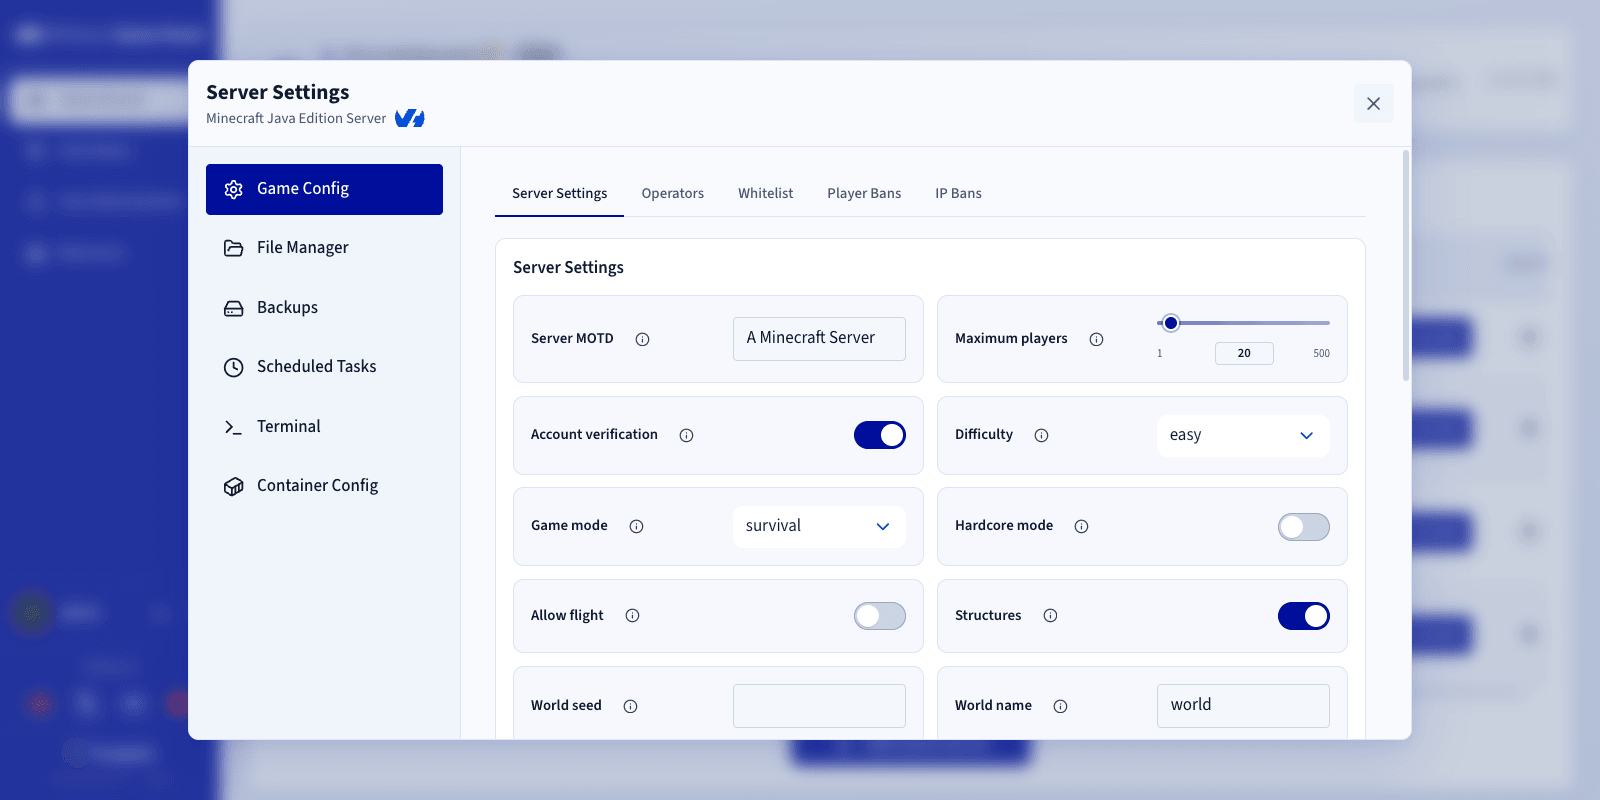
Task: Click the Maximum players value box showing 20
Action: pyautogui.click(x=1244, y=353)
